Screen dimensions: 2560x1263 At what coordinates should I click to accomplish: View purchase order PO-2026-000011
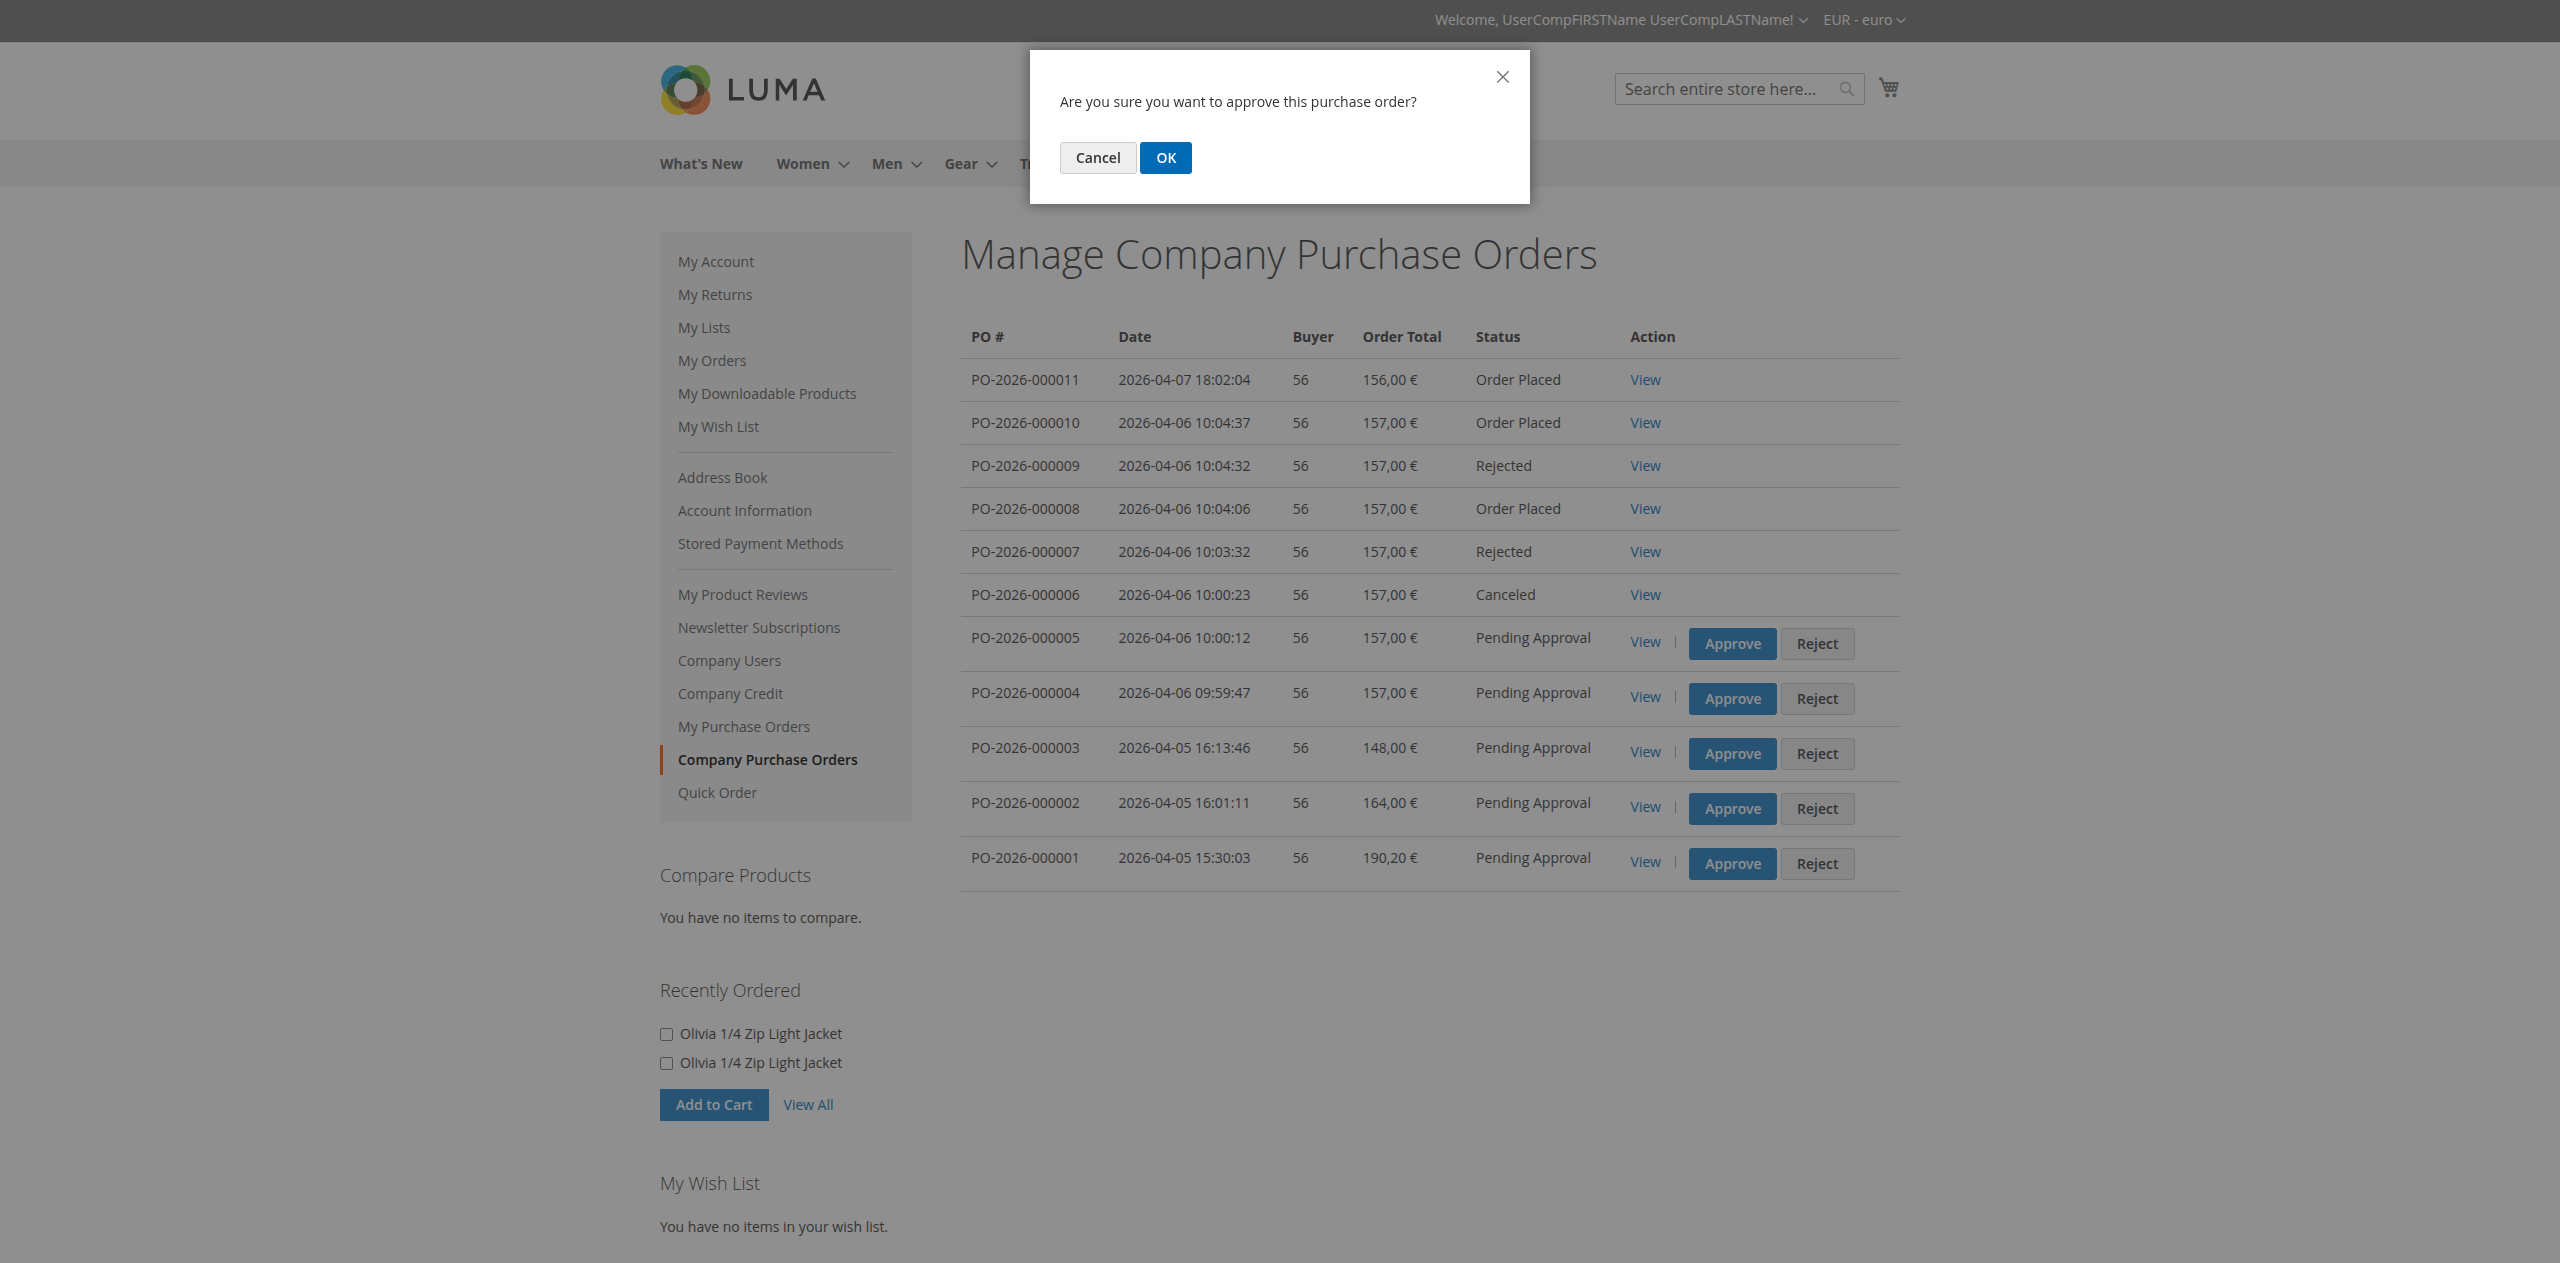[1644, 380]
